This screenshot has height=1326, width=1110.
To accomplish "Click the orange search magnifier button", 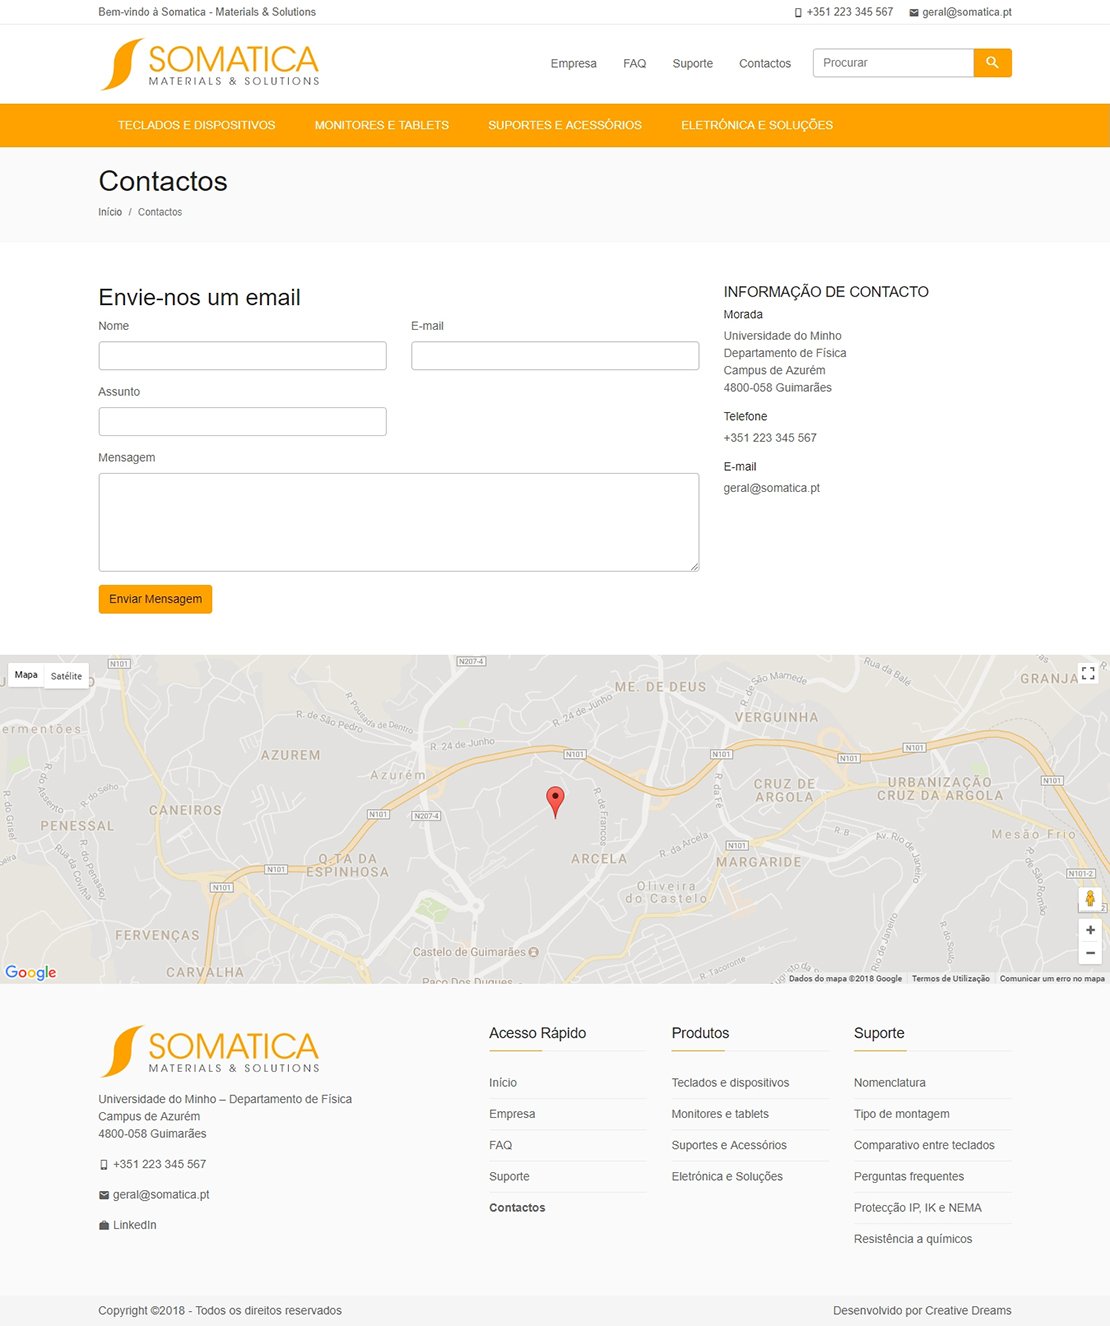I will (992, 63).
